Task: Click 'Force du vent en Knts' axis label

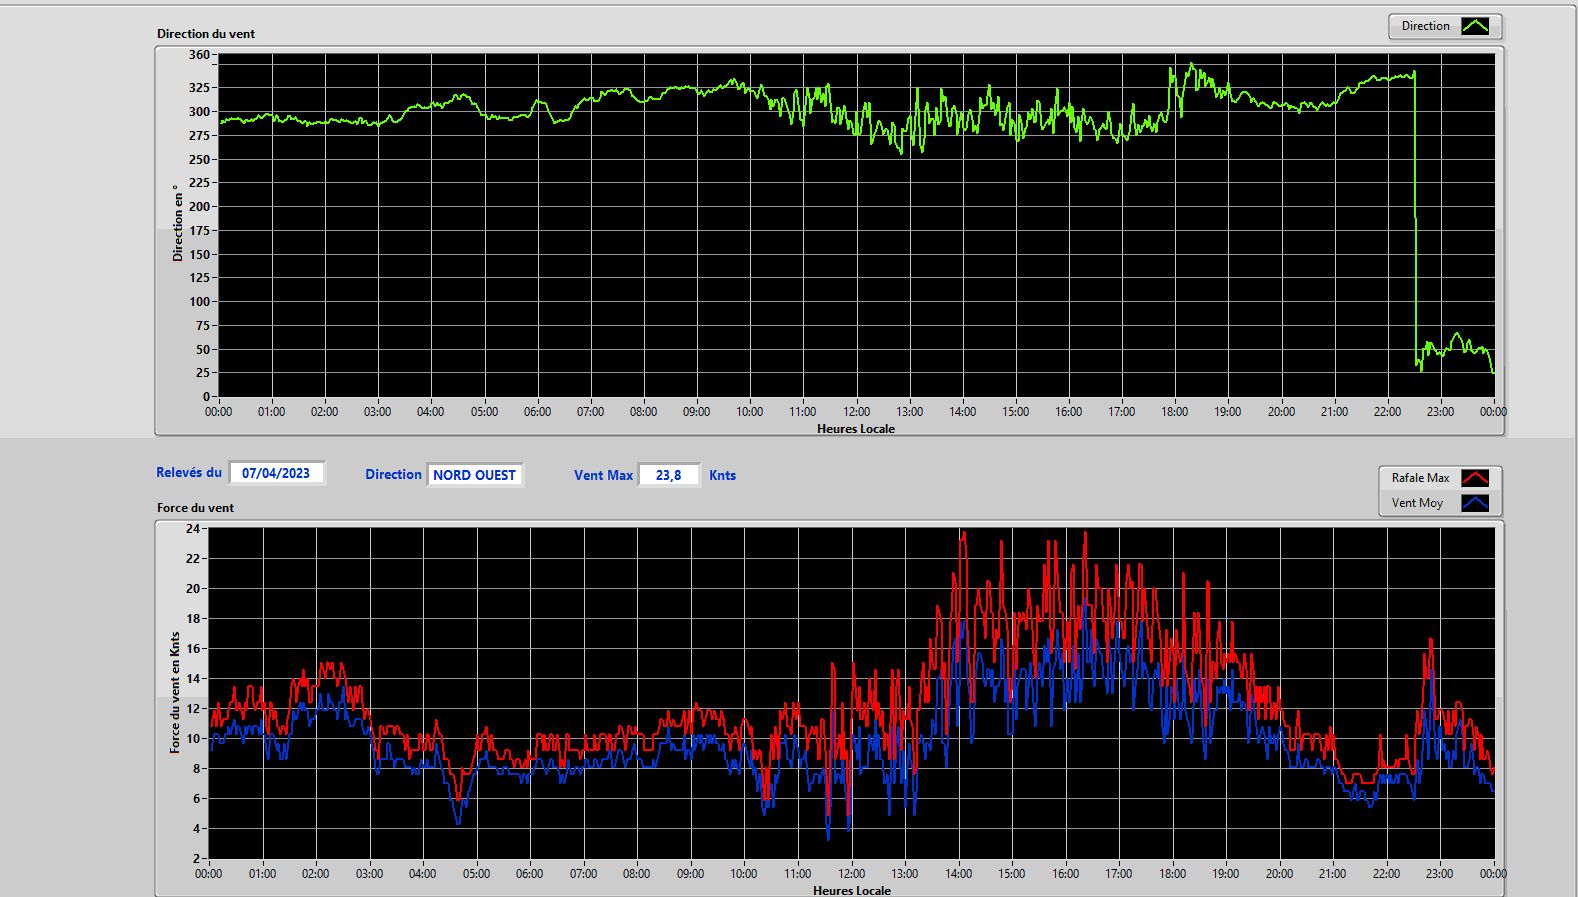Action: point(175,692)
